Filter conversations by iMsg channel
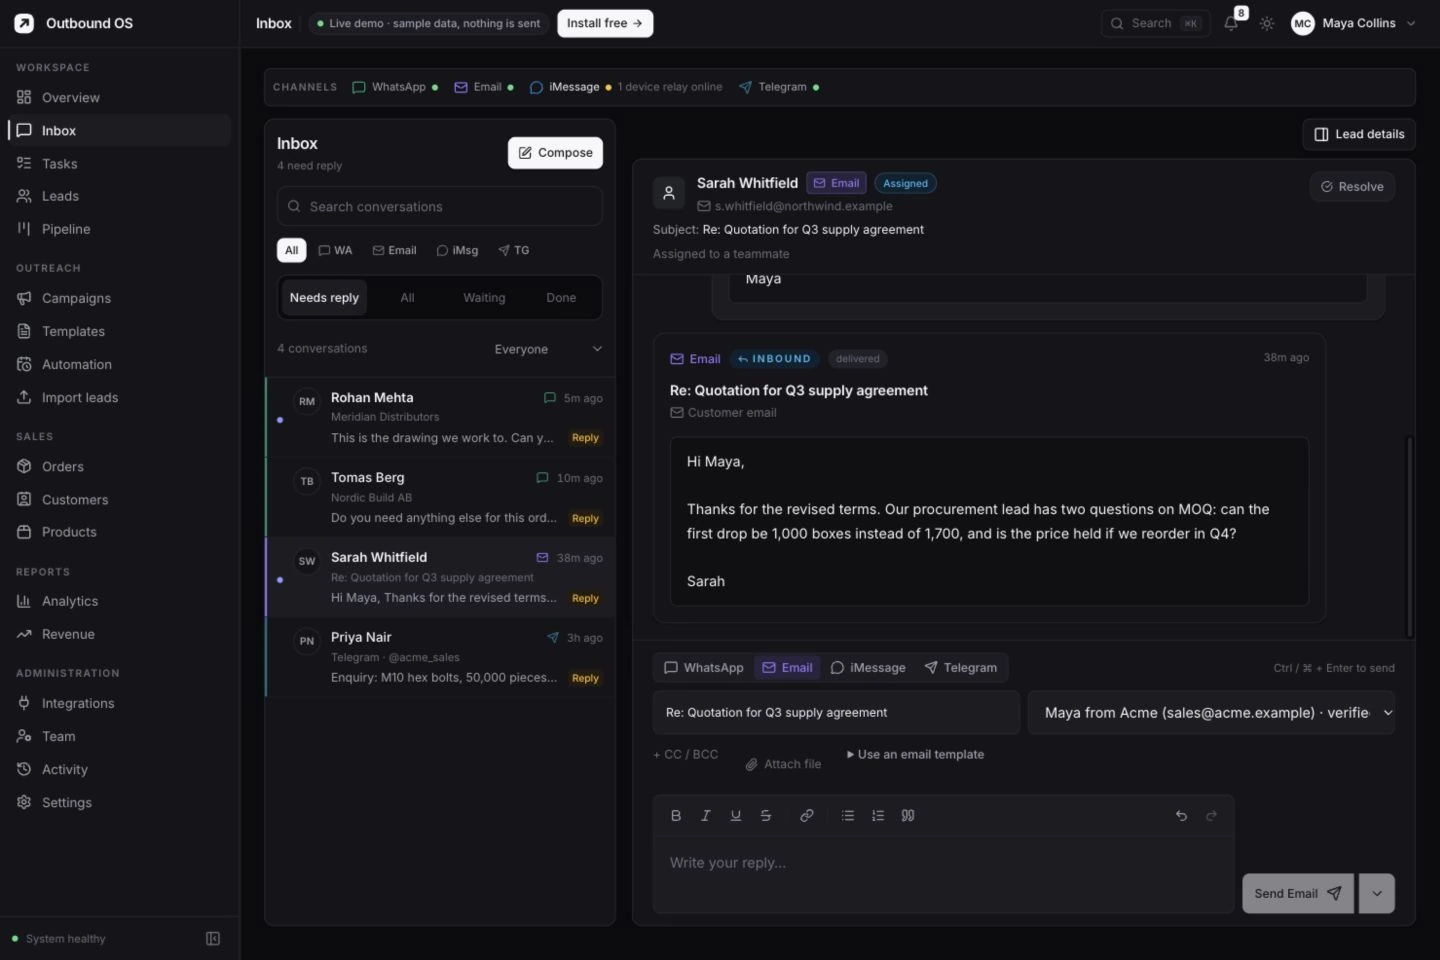This screenshot has width=1440, height=960. tap(457, 250)
